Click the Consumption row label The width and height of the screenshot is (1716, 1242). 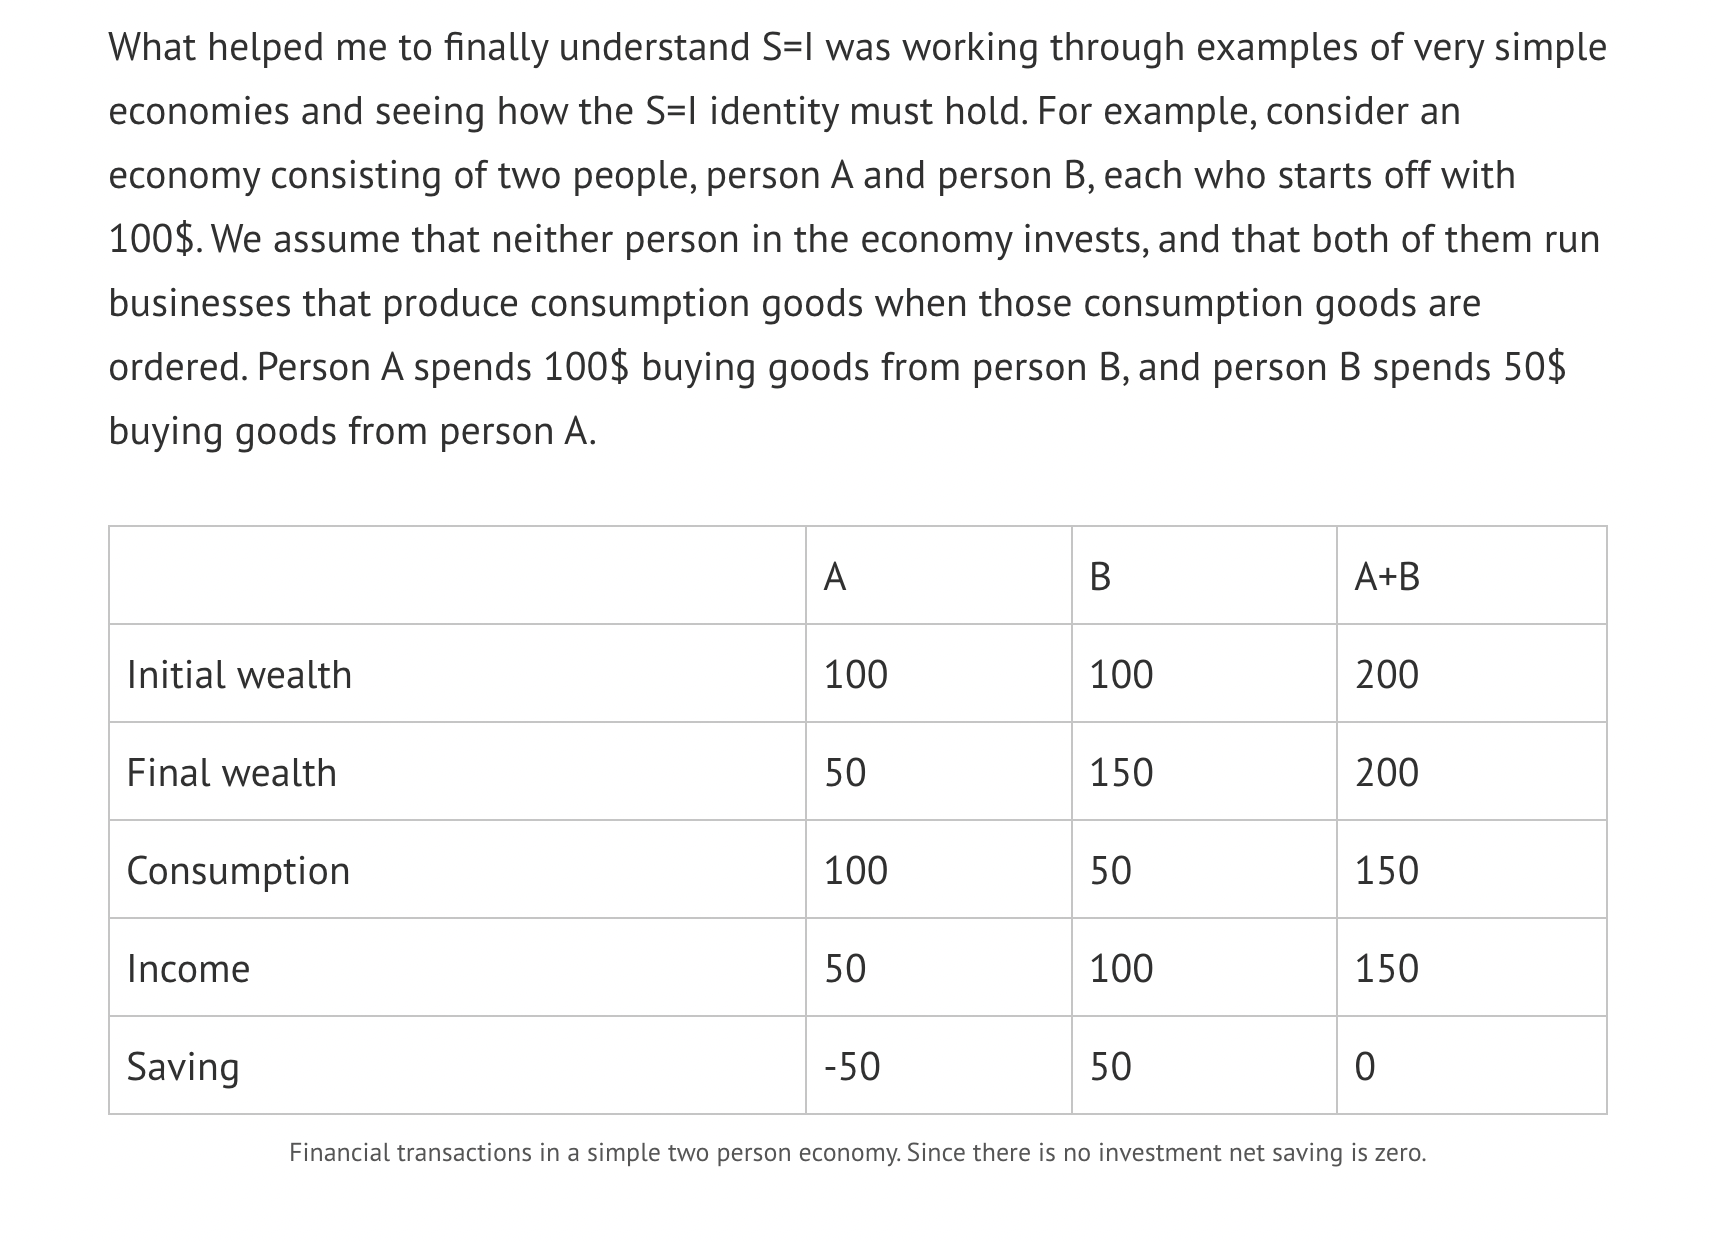click(x=238, y=871)
